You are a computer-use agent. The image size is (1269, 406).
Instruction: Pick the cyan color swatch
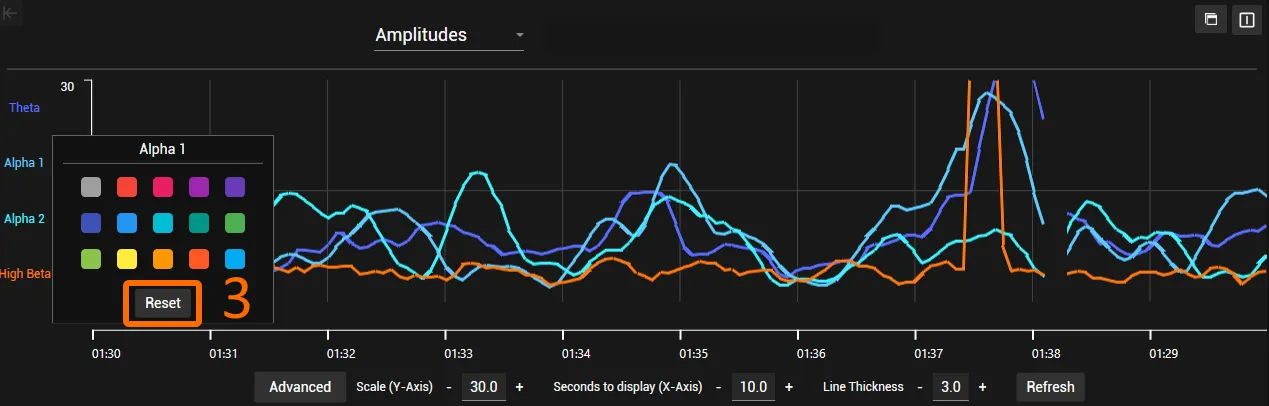163,223
